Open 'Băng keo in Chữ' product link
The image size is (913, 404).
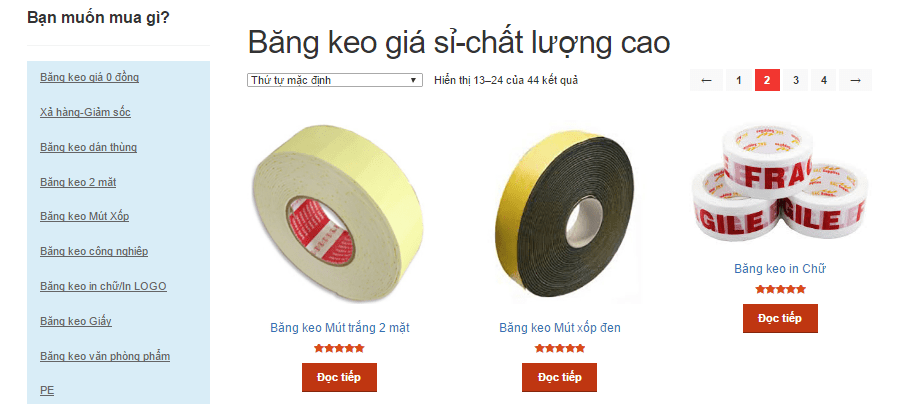[780, 269]
